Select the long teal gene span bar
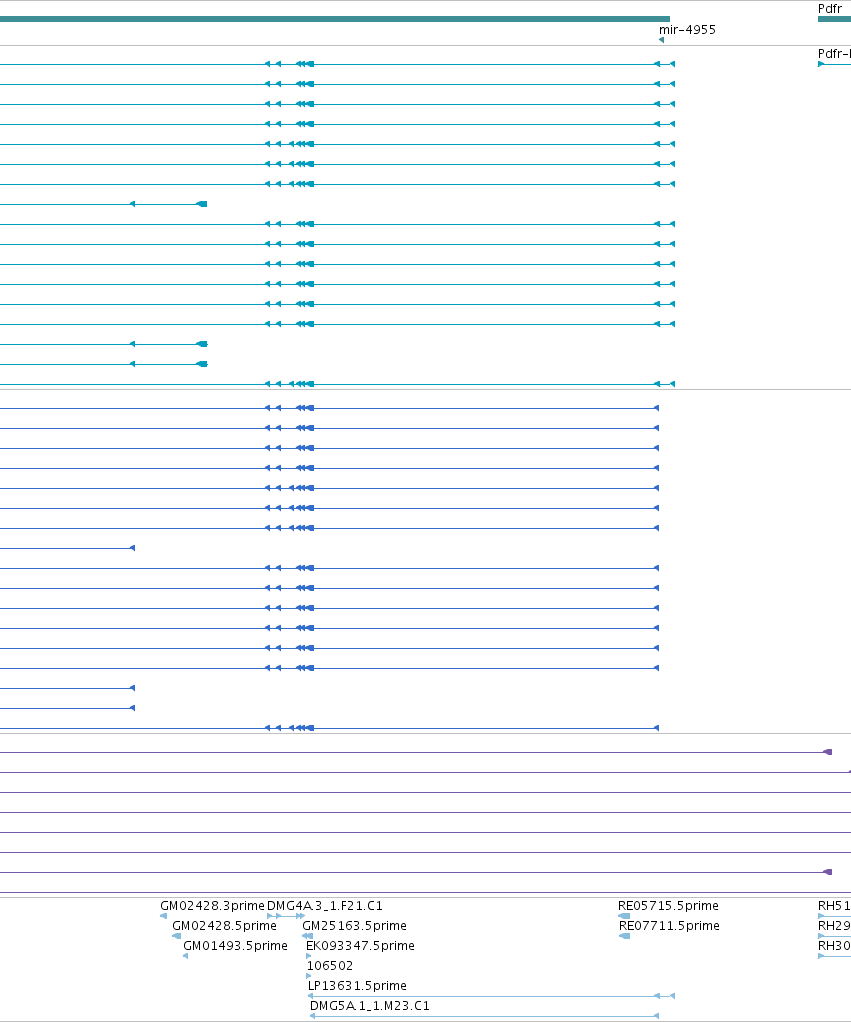This screenshot has height=1022, width=851. tap(335, 19)
